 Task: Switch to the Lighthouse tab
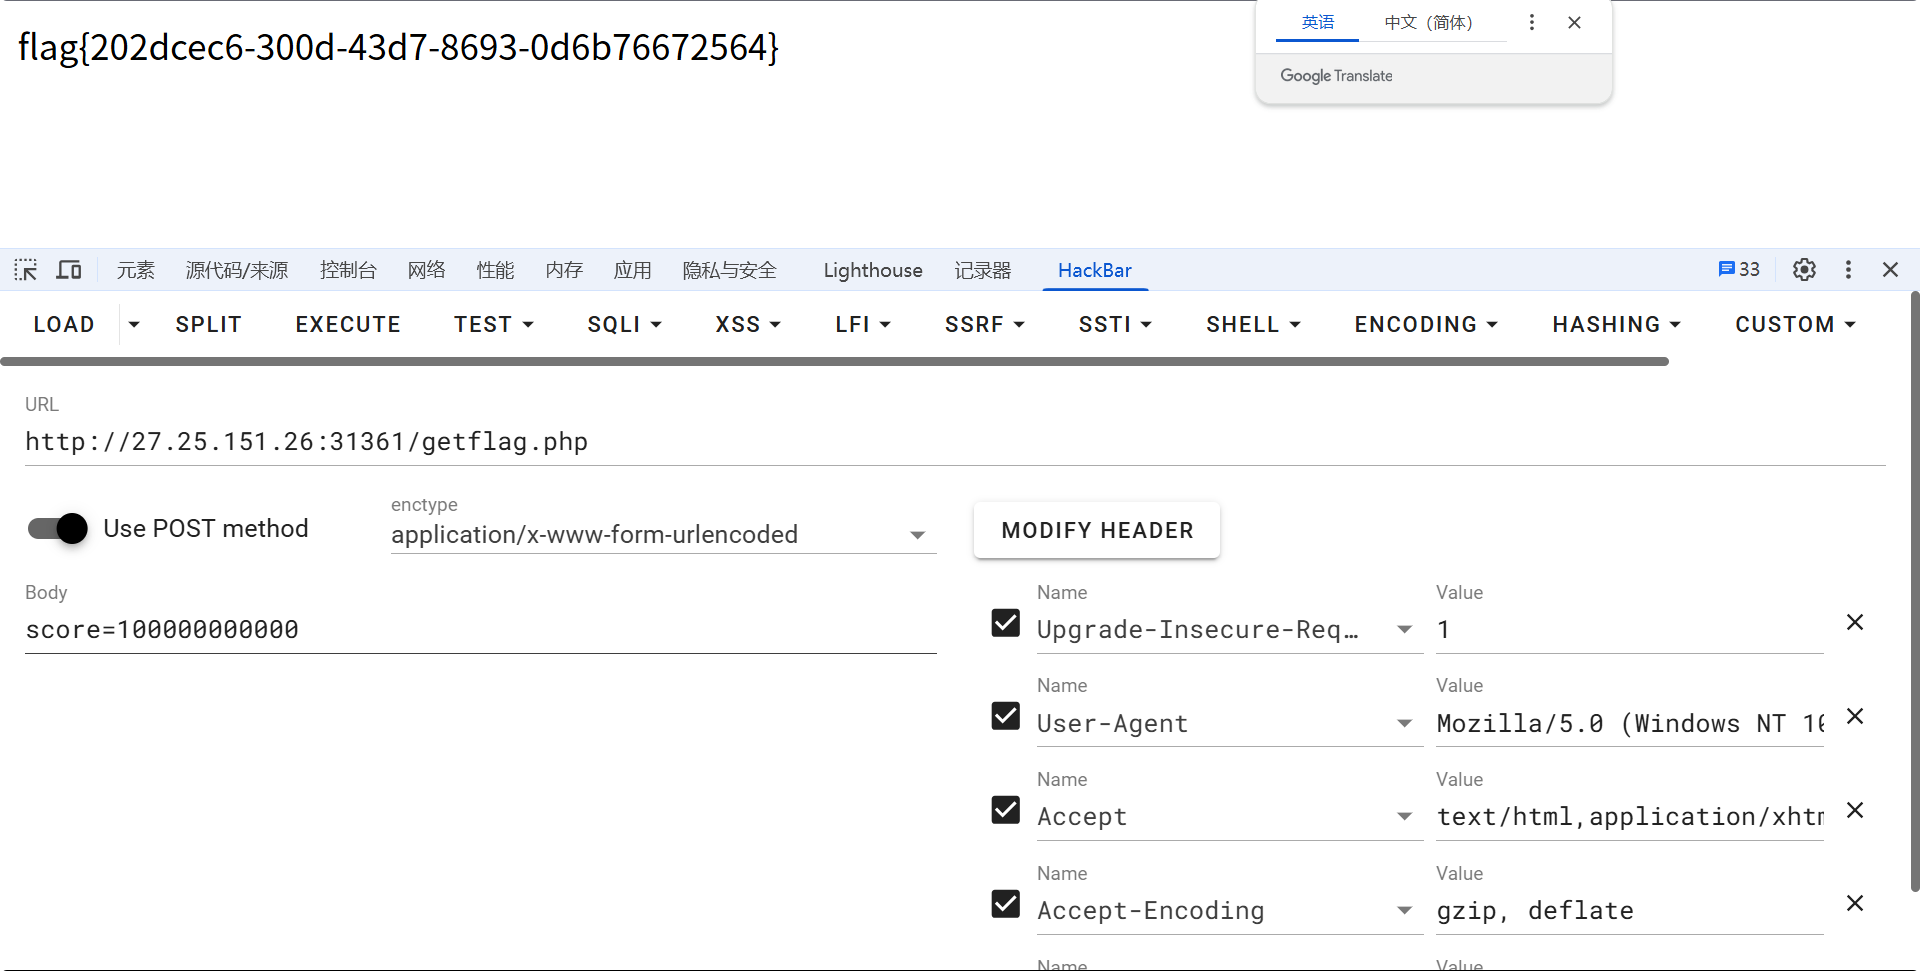pyautogui.click(x=872, y=270)
